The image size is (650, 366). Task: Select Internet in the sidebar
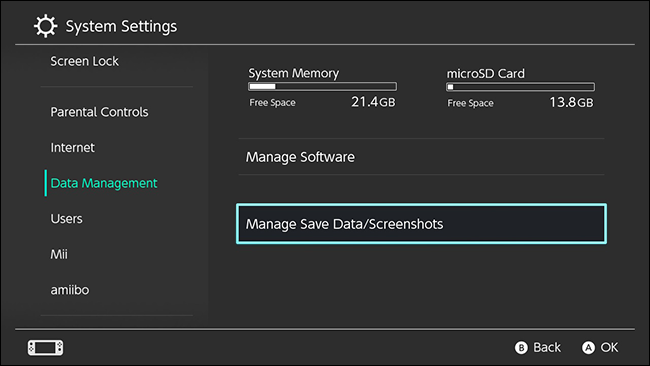(x=73, y=148)
